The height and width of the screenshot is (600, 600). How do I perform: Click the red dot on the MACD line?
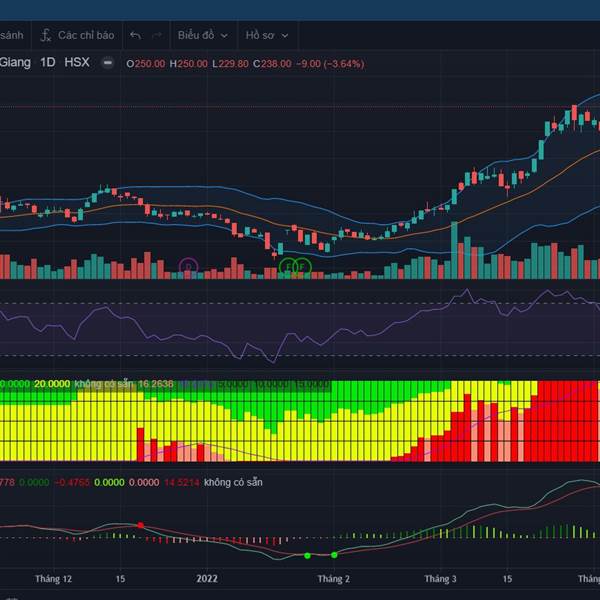click(140, 525)
